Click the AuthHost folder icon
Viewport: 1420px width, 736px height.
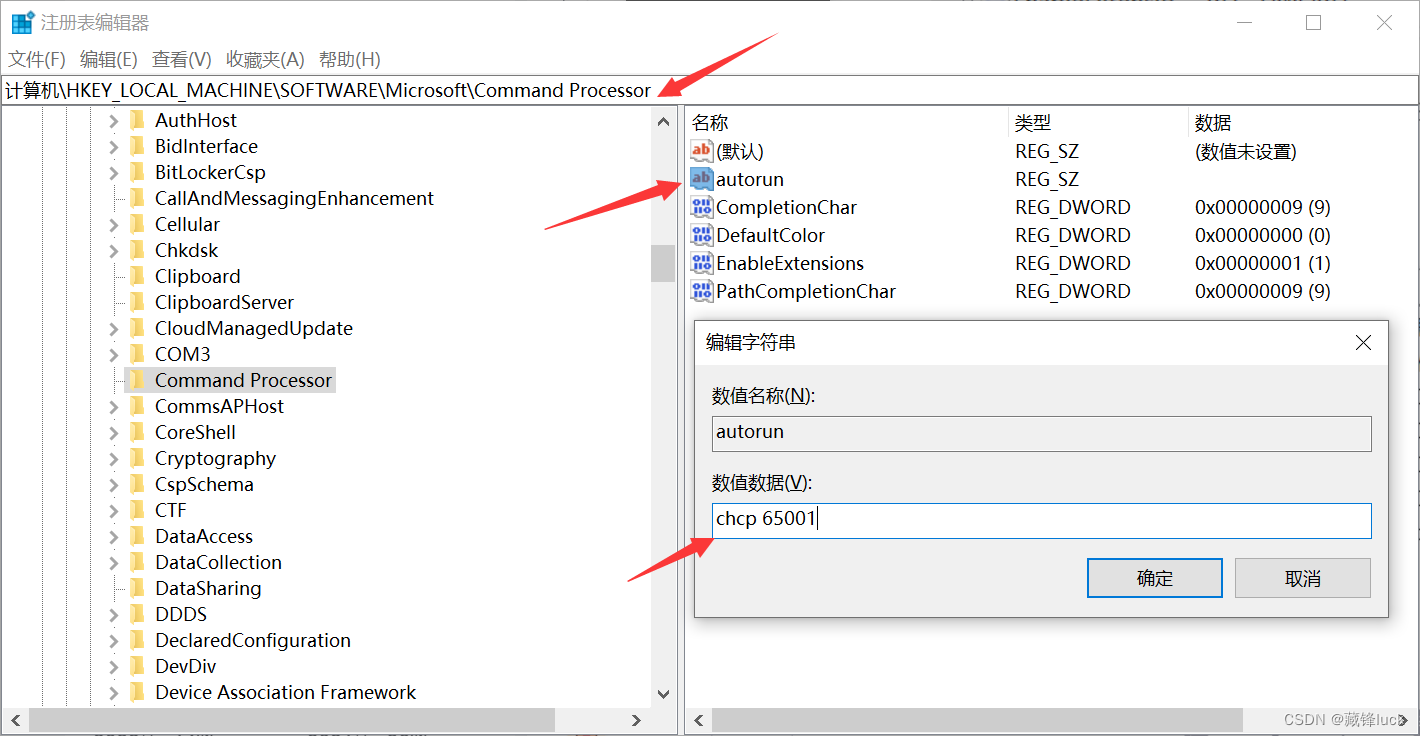point(138,120)
